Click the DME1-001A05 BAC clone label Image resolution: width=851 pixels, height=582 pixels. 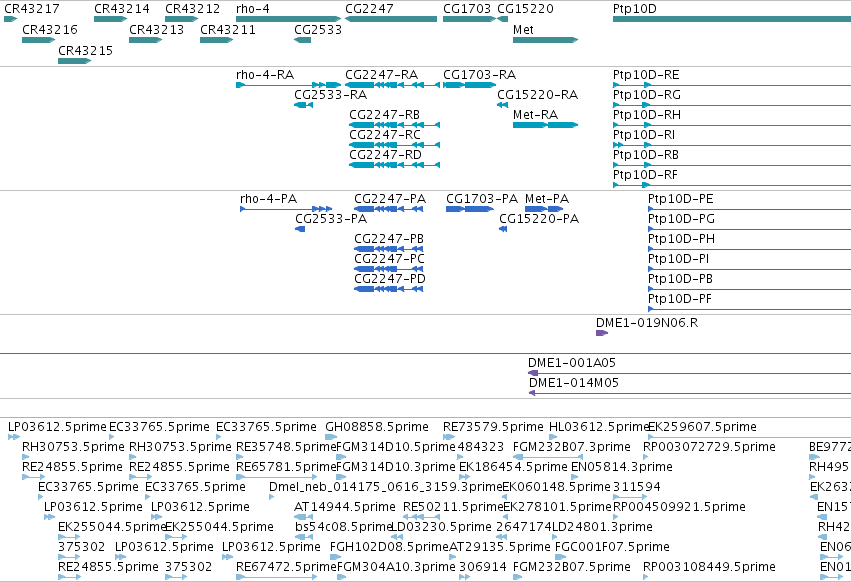(x=572, y=363)
